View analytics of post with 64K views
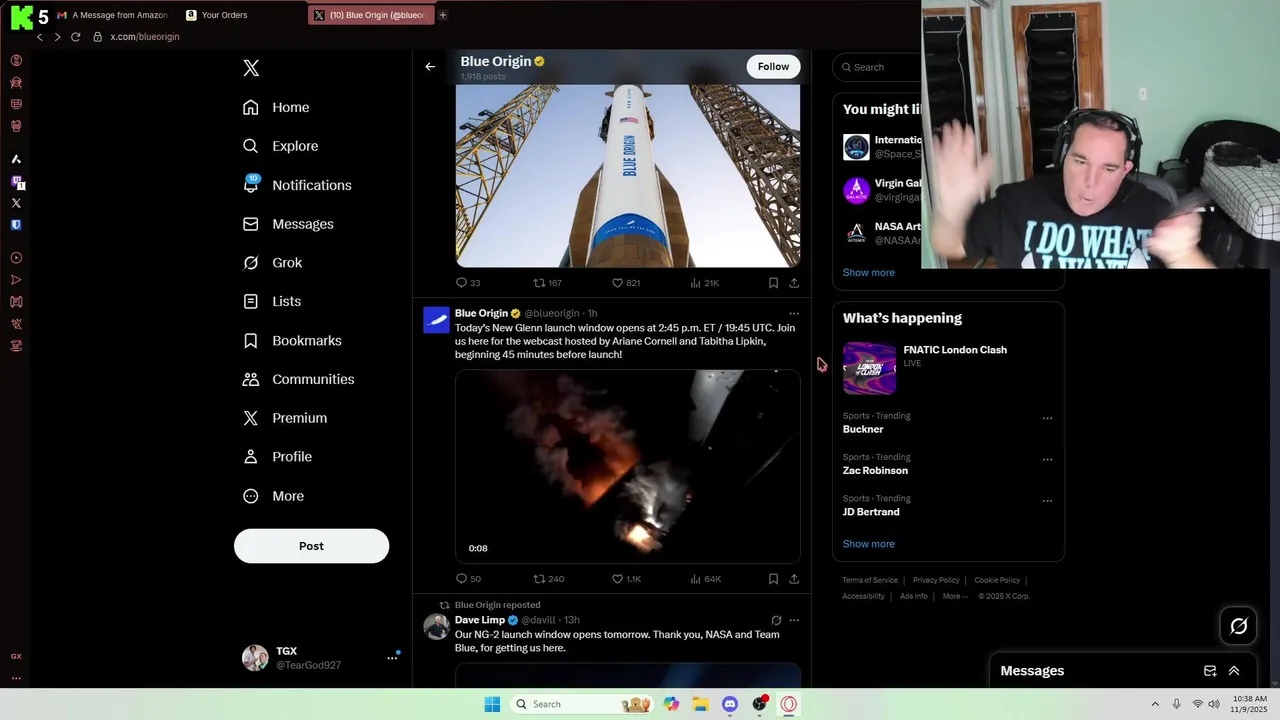1280x720 pixels. click(705, 579)
